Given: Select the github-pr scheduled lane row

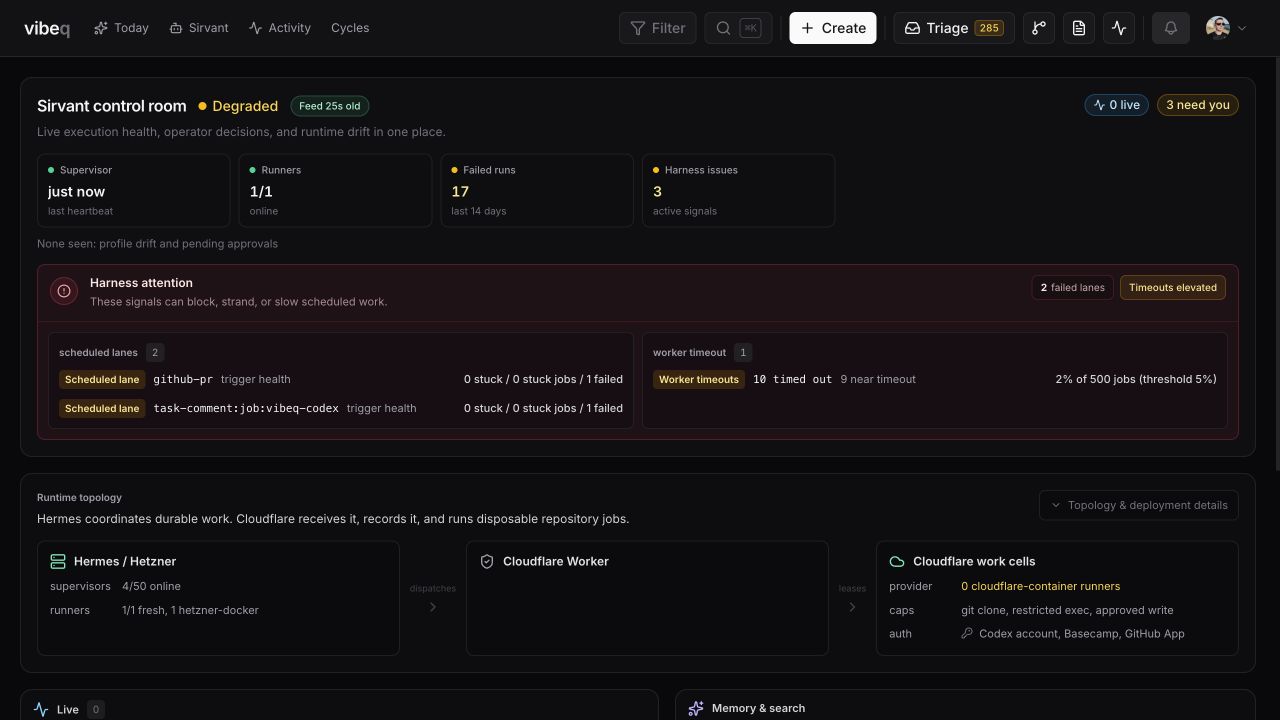Looking at the screenshot, I should 341,380.
